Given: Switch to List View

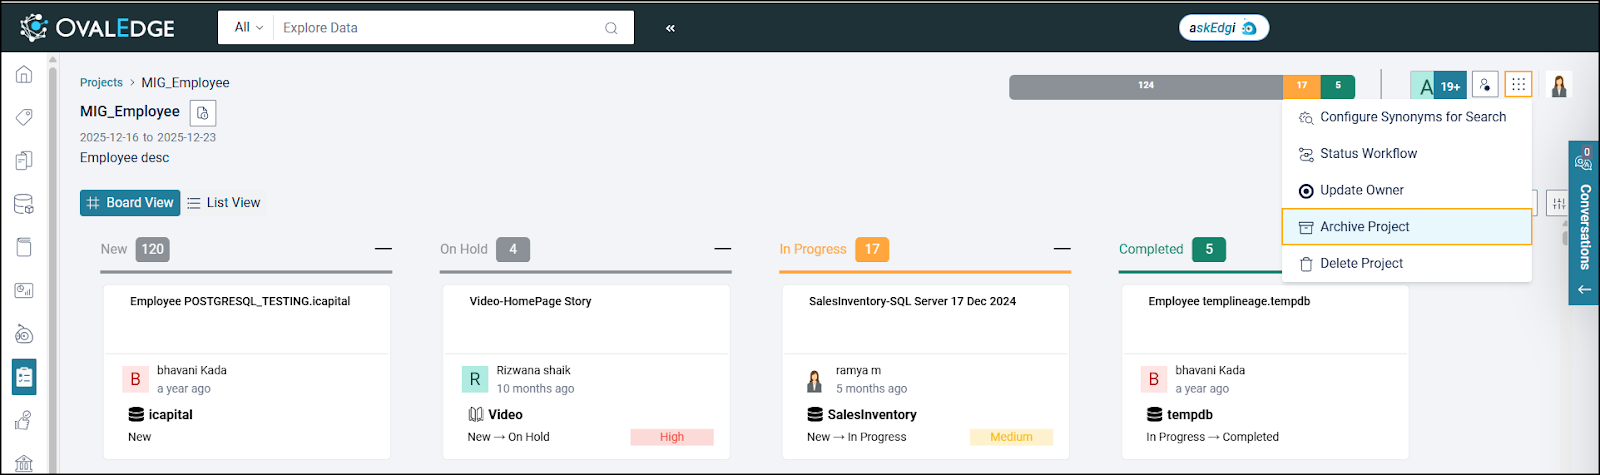Looking at the screenshot, I should point(224,203).
